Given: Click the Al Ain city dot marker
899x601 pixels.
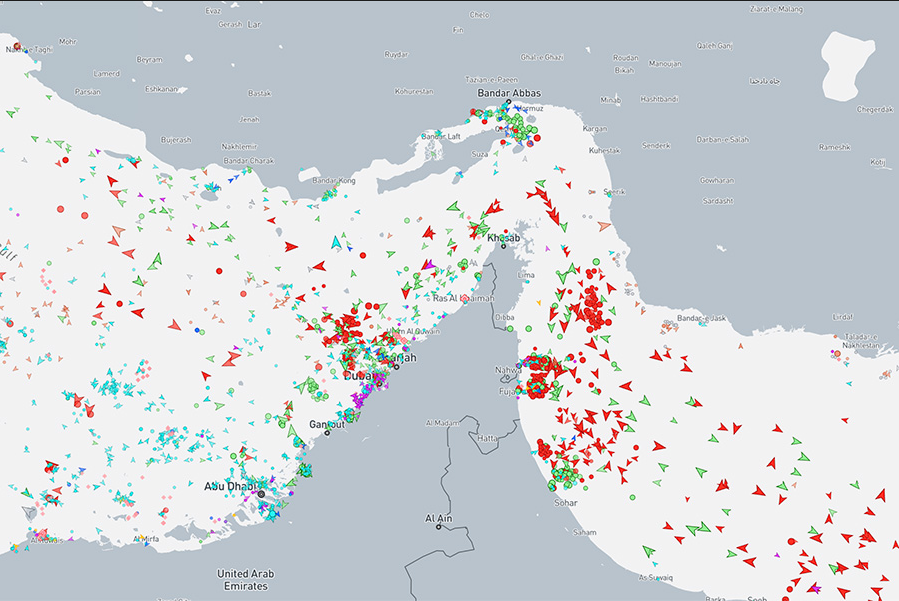Looking at the screenshot, I should (x=438, y=527).
